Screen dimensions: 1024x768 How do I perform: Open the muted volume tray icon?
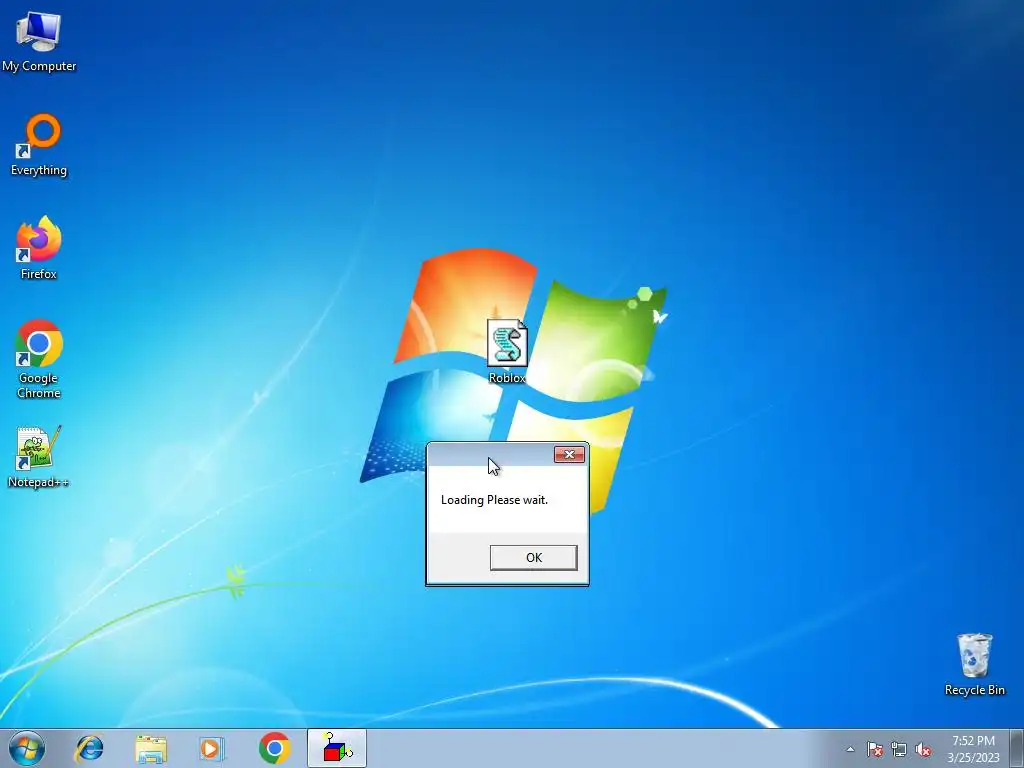click(923, 749)
